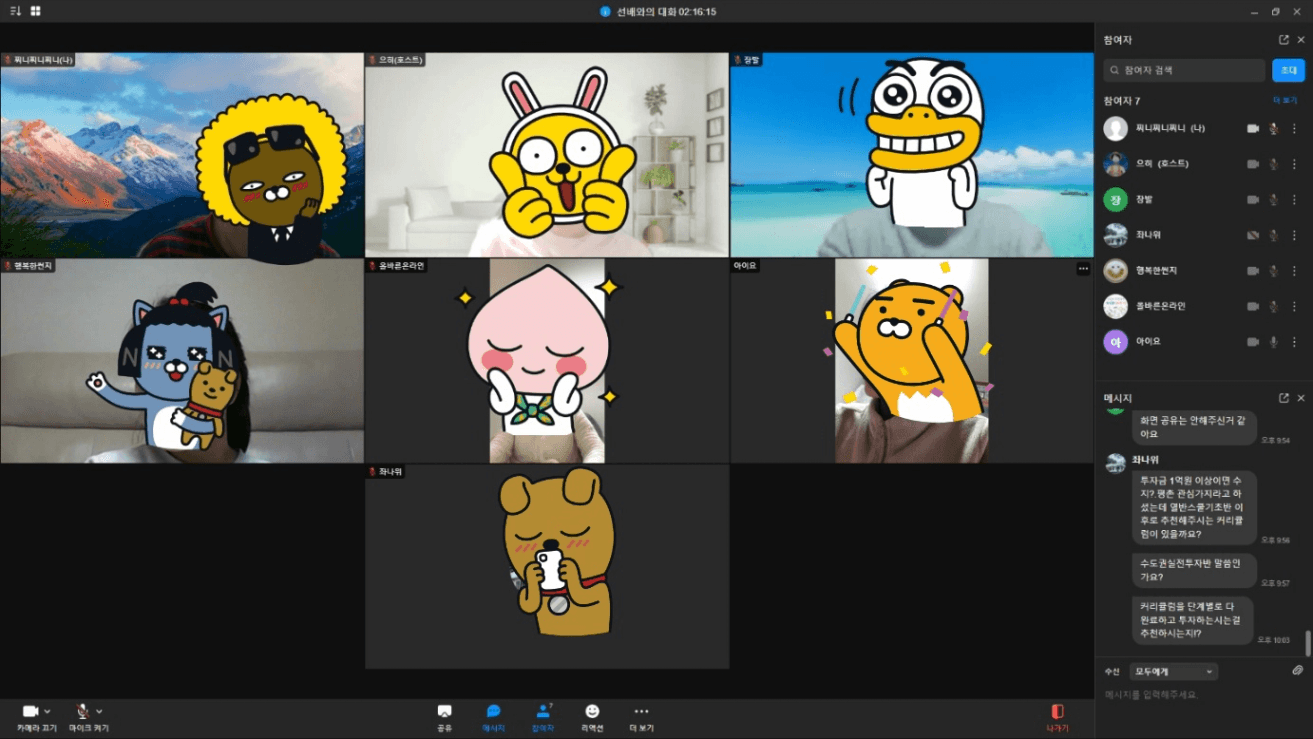
Task: Click camera icon in 장발 row
Action: coord(1253,199)
